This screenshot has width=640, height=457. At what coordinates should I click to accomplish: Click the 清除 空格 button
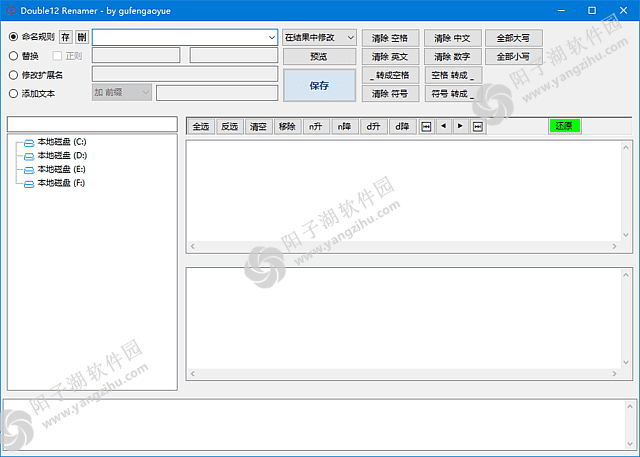point(390,38)
